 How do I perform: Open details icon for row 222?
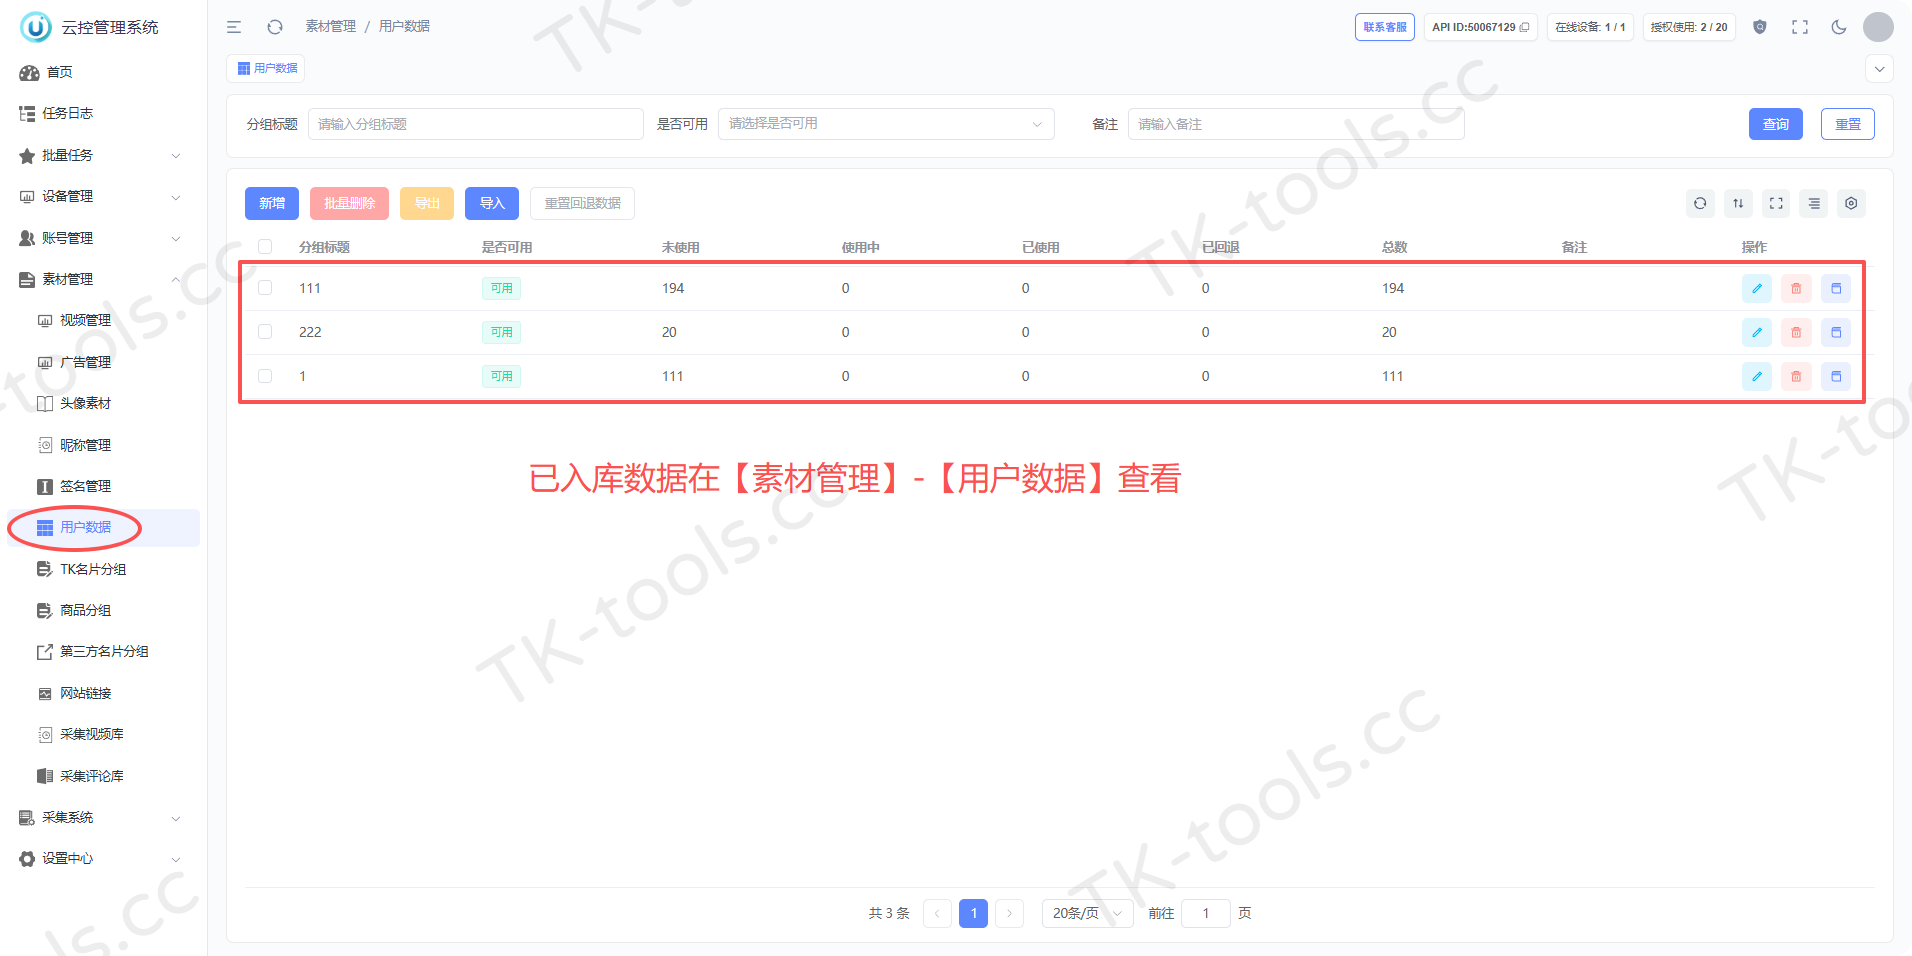pos(1836,332)
